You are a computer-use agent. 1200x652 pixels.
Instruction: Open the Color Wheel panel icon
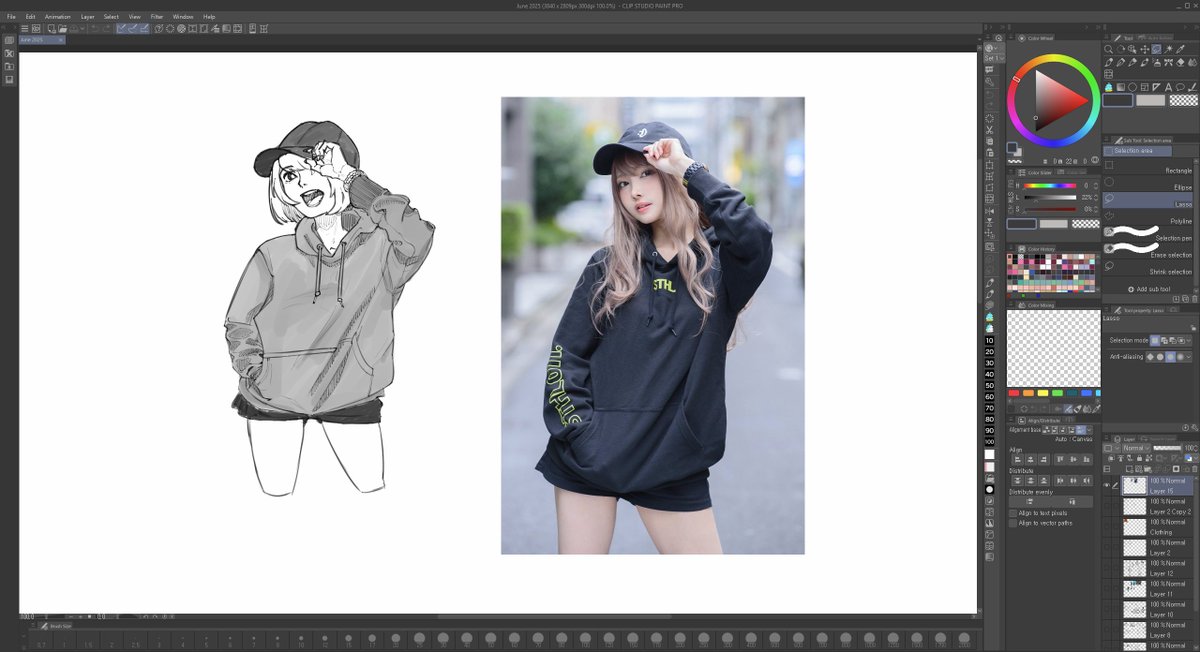(x=1022, y=38)
